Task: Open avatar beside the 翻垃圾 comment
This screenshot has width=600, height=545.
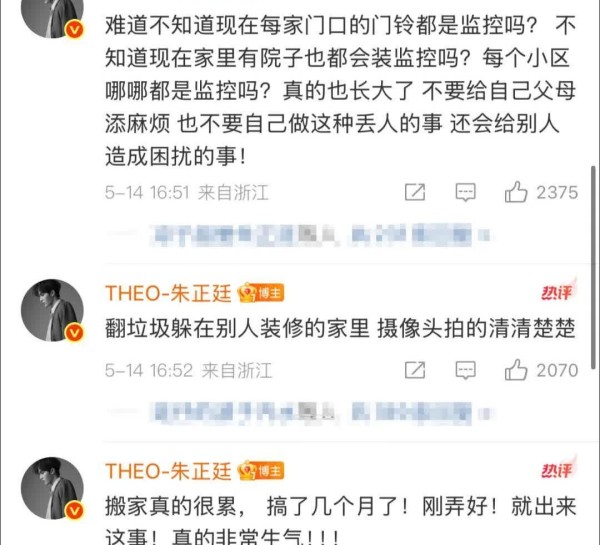Action: coord(52,310)
